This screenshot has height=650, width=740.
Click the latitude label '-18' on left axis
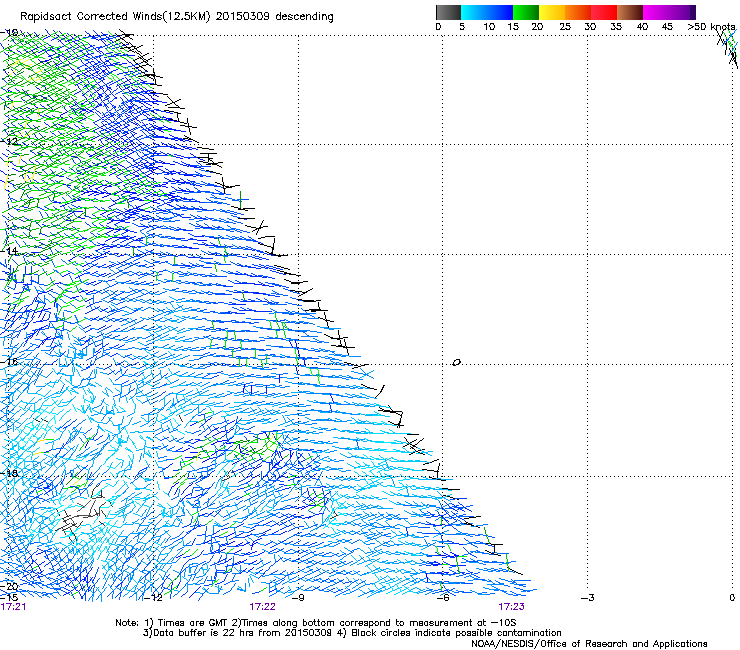tap(9, 473)
